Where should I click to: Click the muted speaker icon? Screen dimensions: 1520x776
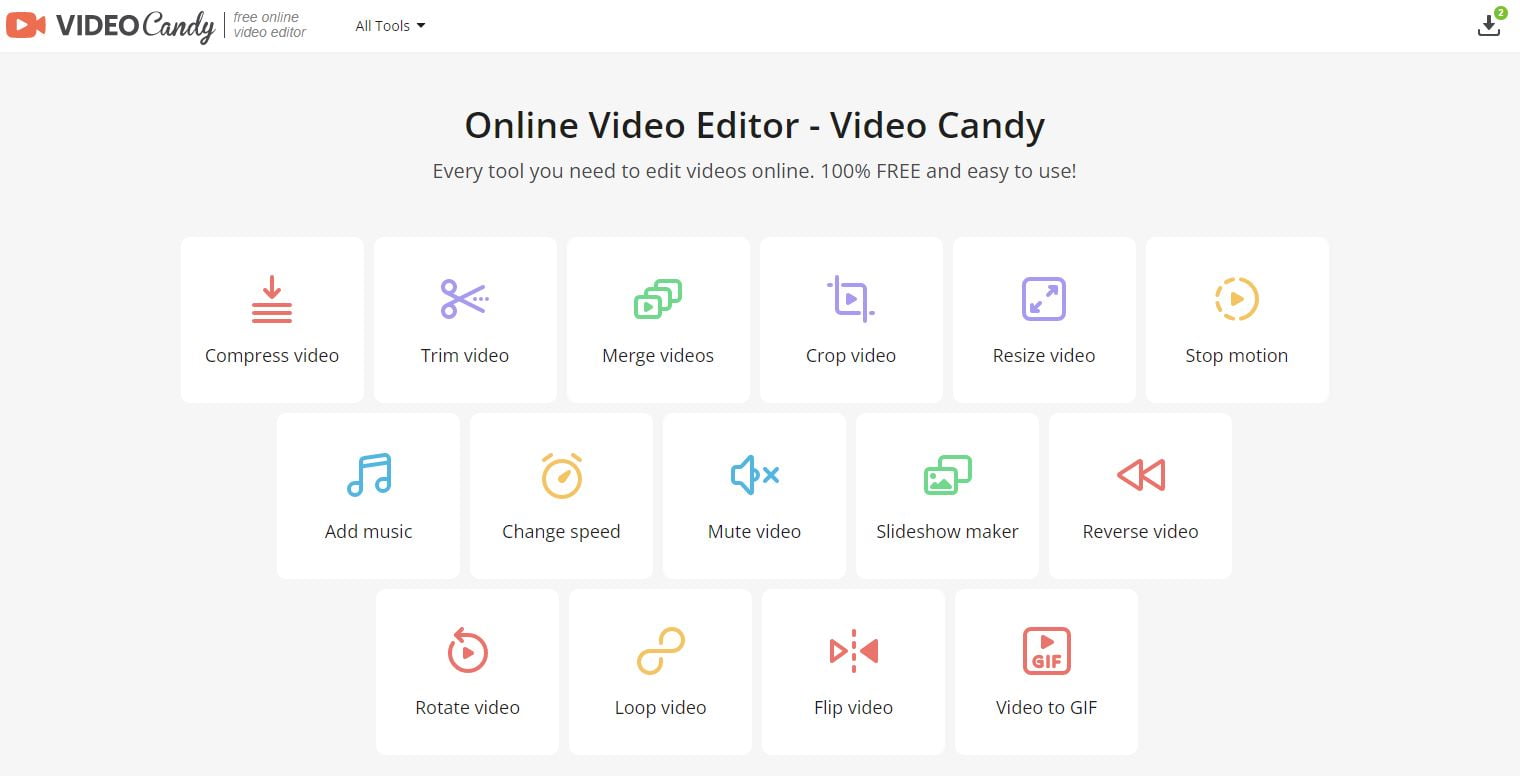(x=755, y=475)
